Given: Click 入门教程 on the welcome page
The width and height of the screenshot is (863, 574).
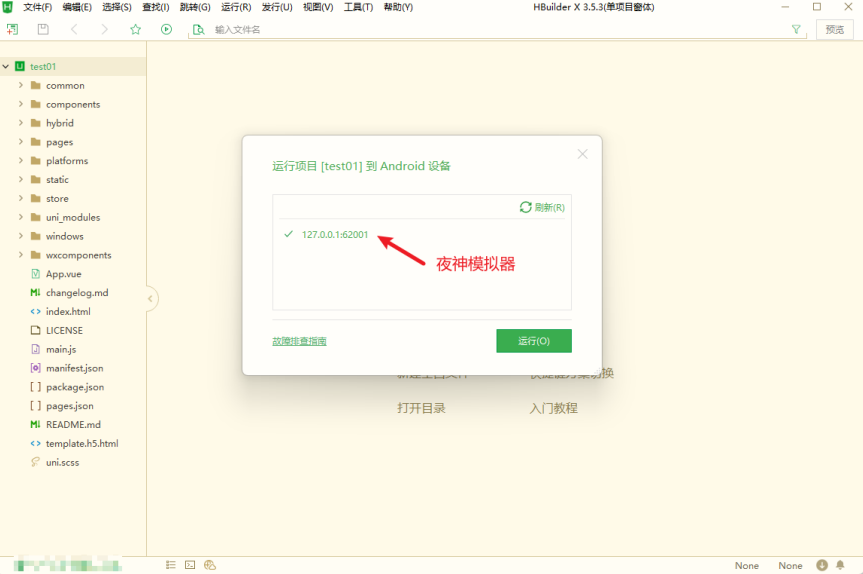Looking at the screenshot, I should tap(554, 408).
